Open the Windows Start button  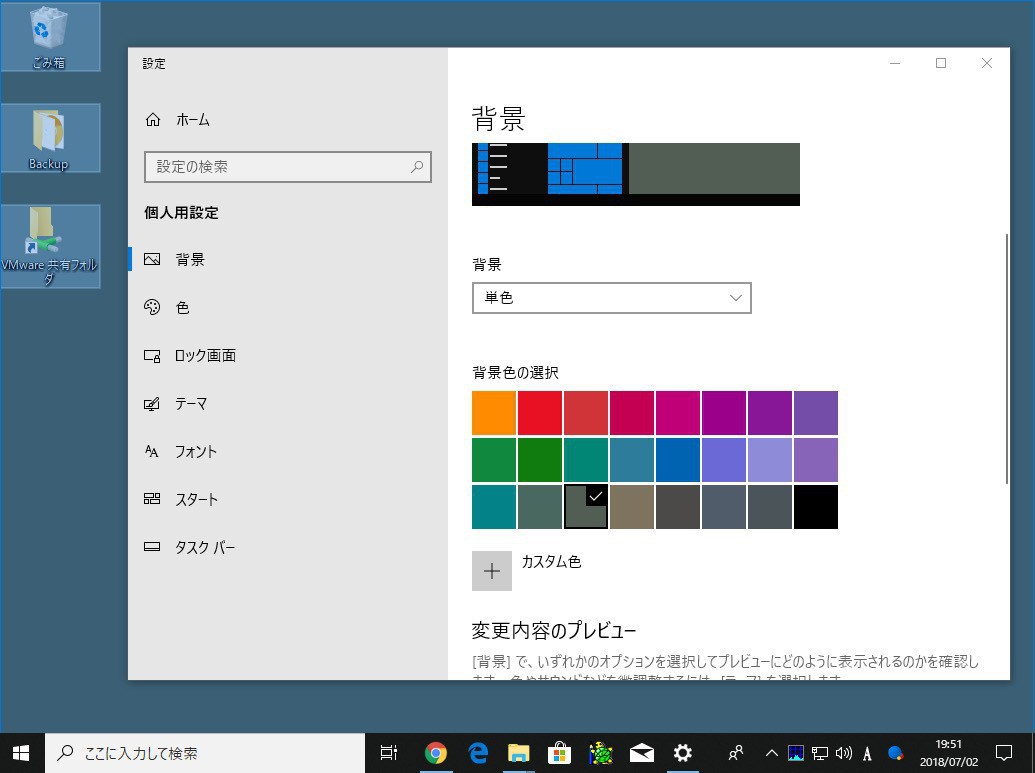[21, 753]
